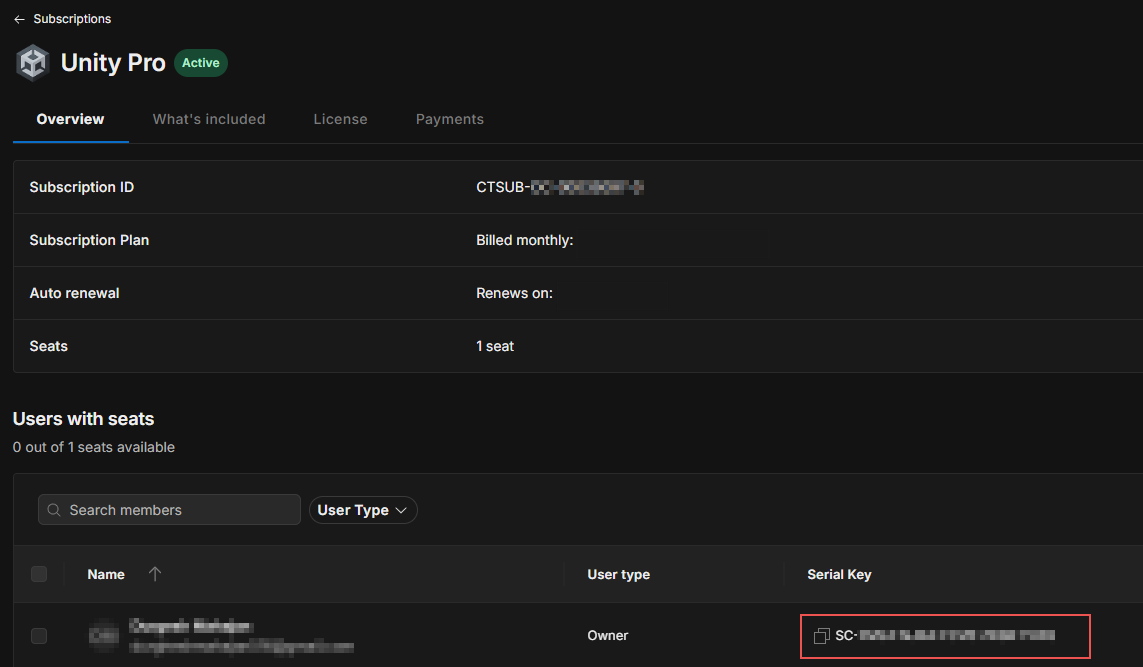Check the checkbox on the Owner's row
This screenshot has width=1143, height=667.
pos(39,635)
